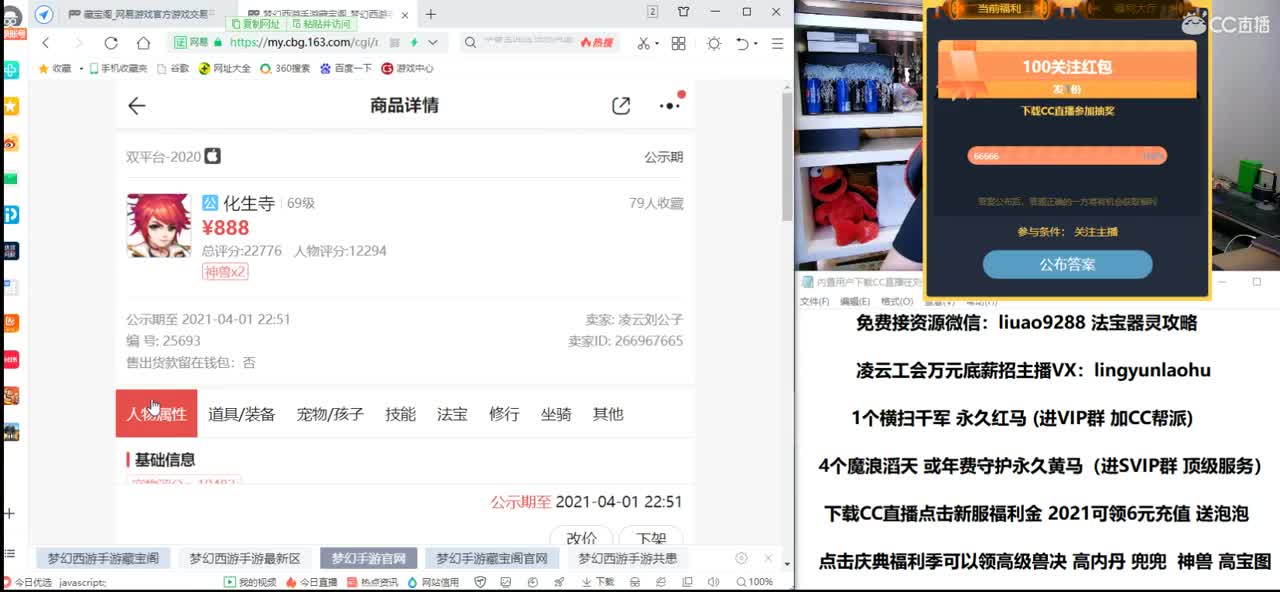1280x592 pixels.
Task: Open 梦幻手游藏宝阁官网 quick link
Action: [x=493, y=558]
